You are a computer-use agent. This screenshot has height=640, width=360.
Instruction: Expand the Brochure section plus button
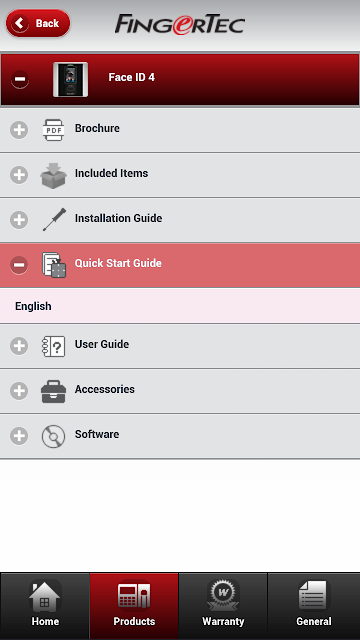(19, 130)
